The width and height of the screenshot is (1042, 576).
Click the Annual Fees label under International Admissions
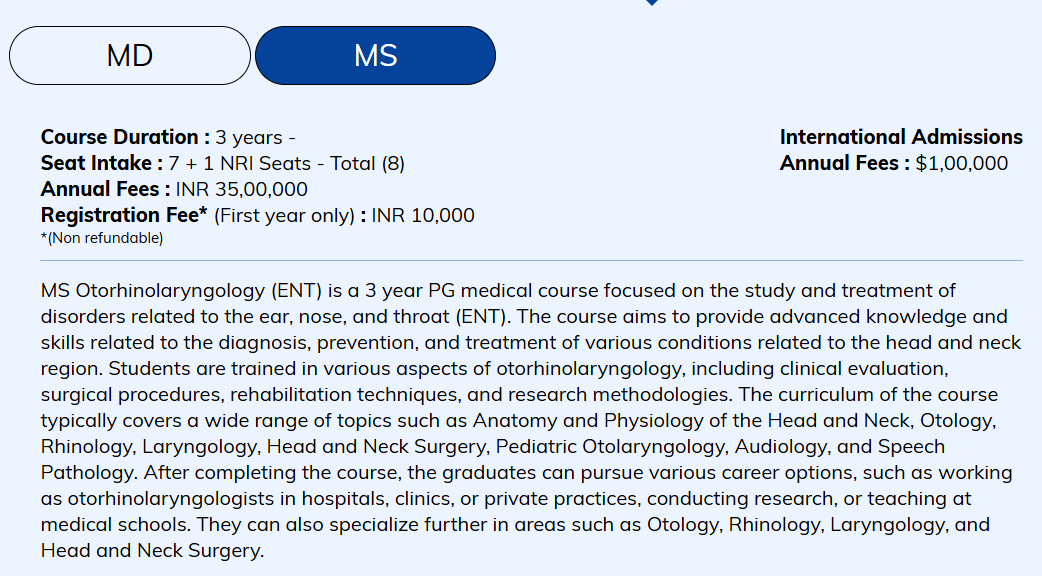[x=844, y=163]
